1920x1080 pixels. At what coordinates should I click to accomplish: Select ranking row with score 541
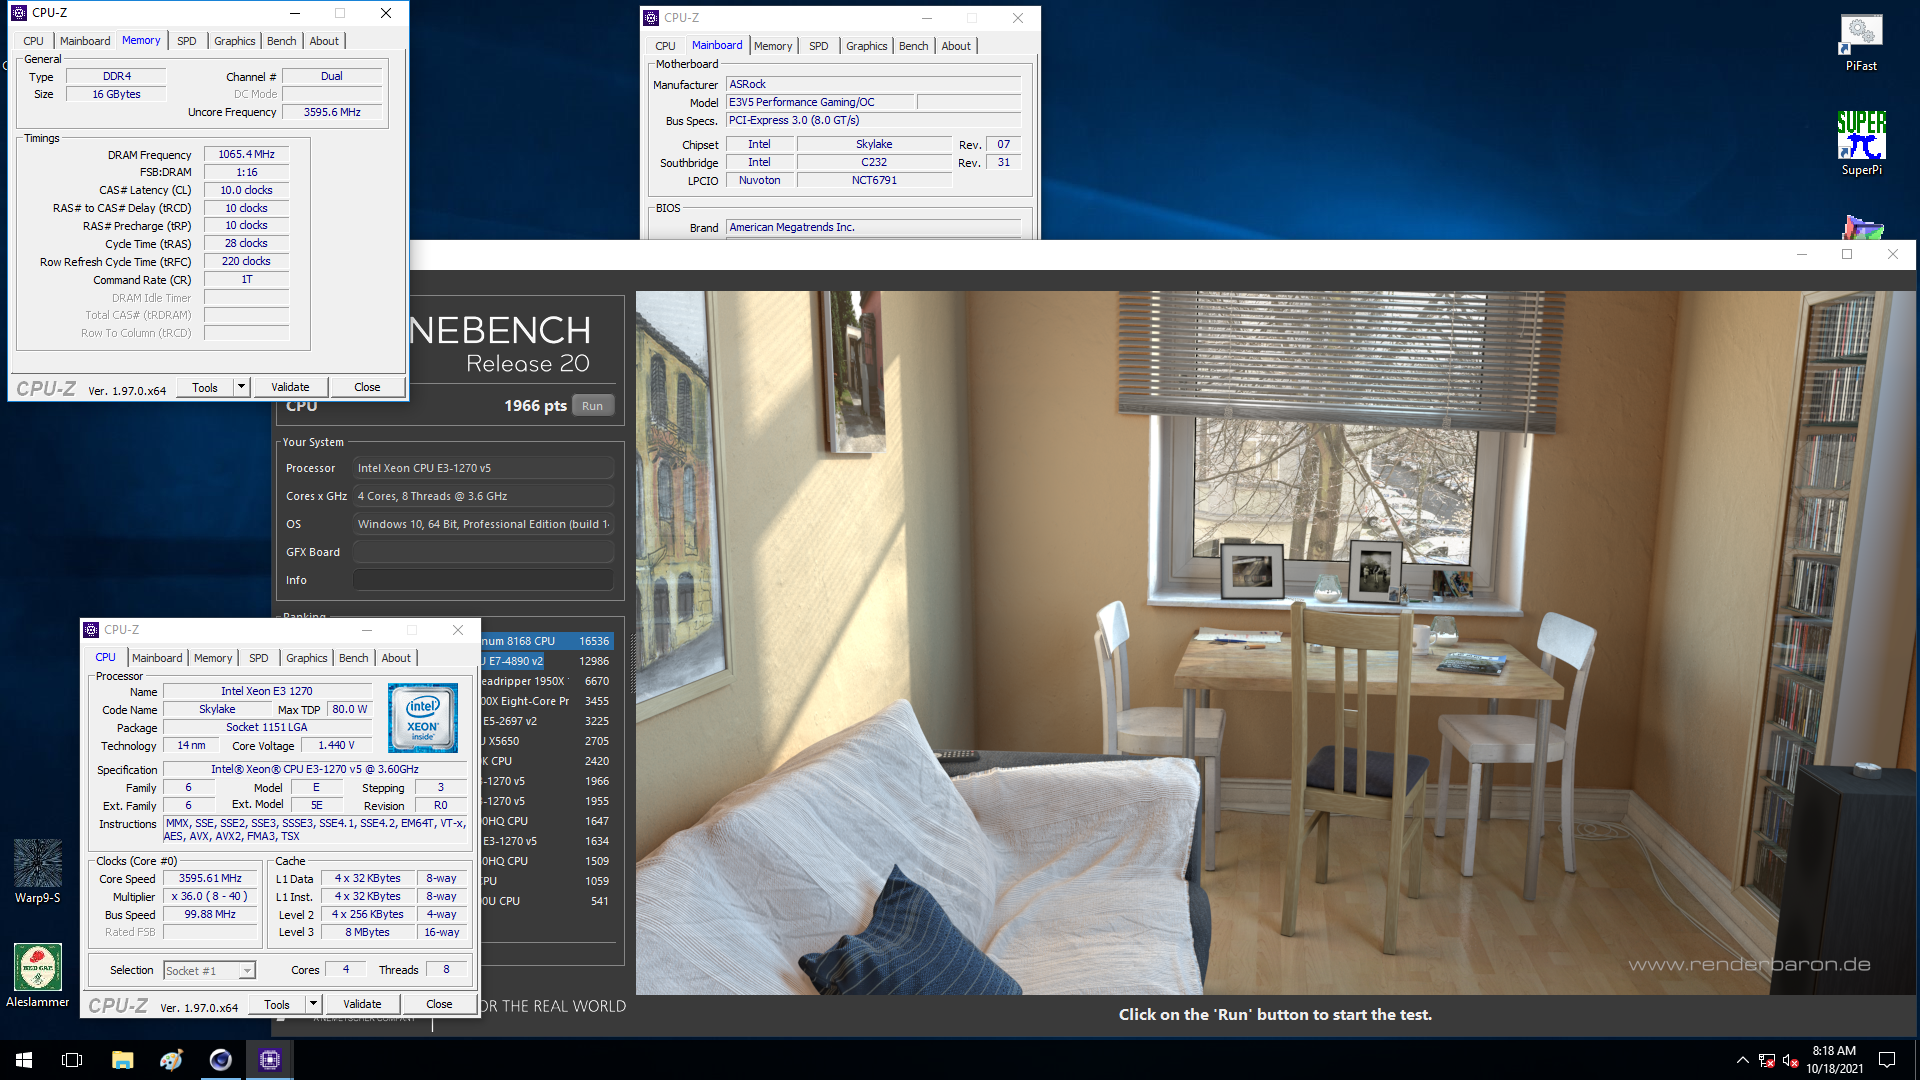547,901
